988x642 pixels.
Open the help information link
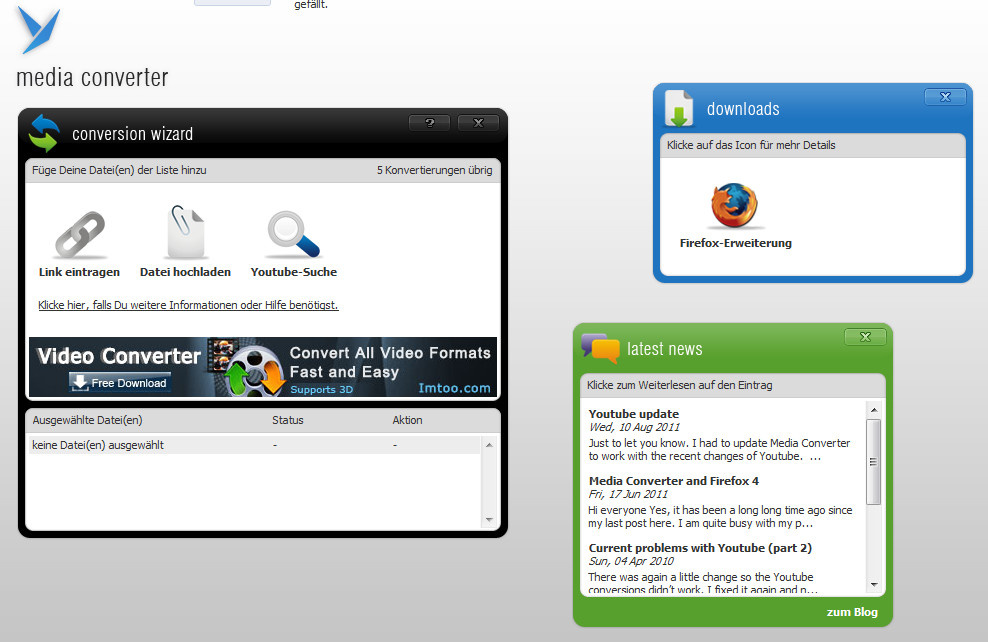[x=188, y=305]
